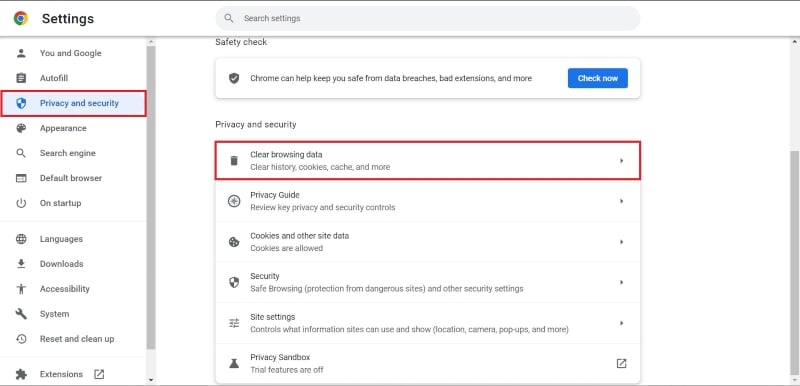Image resolution: width=800 pixels, height=386 pixels.
Task: Click the sidebar scrollbar up arrow
Action: 151,42
